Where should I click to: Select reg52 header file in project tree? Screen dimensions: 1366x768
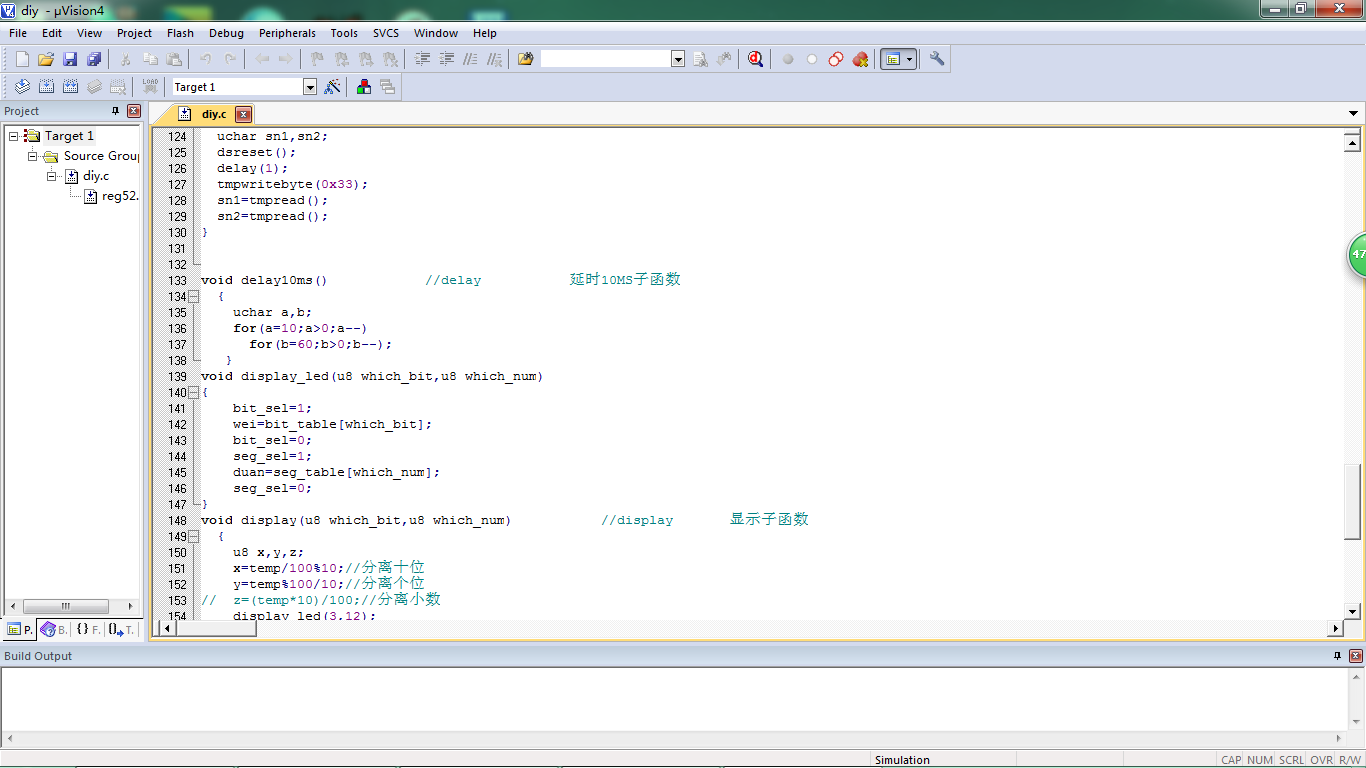point(111,196)
